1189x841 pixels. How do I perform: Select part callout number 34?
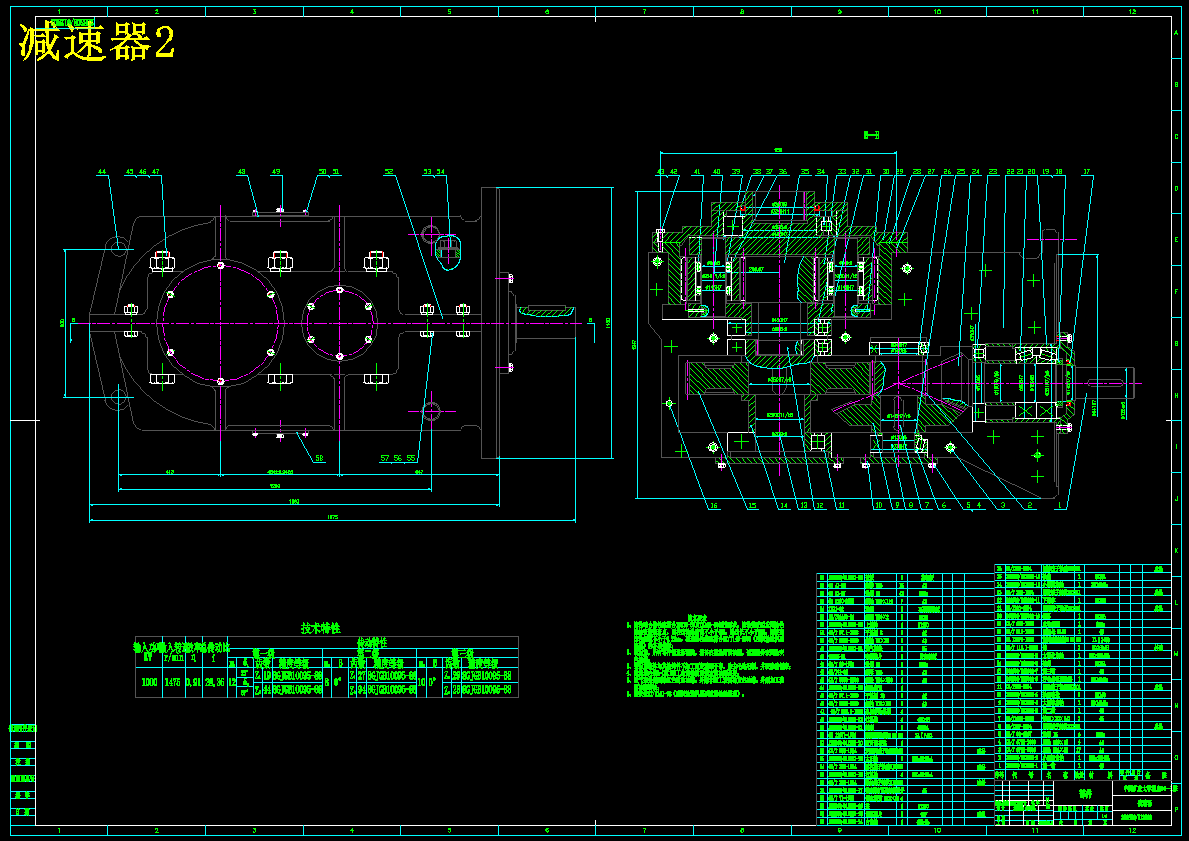(821, 171)
